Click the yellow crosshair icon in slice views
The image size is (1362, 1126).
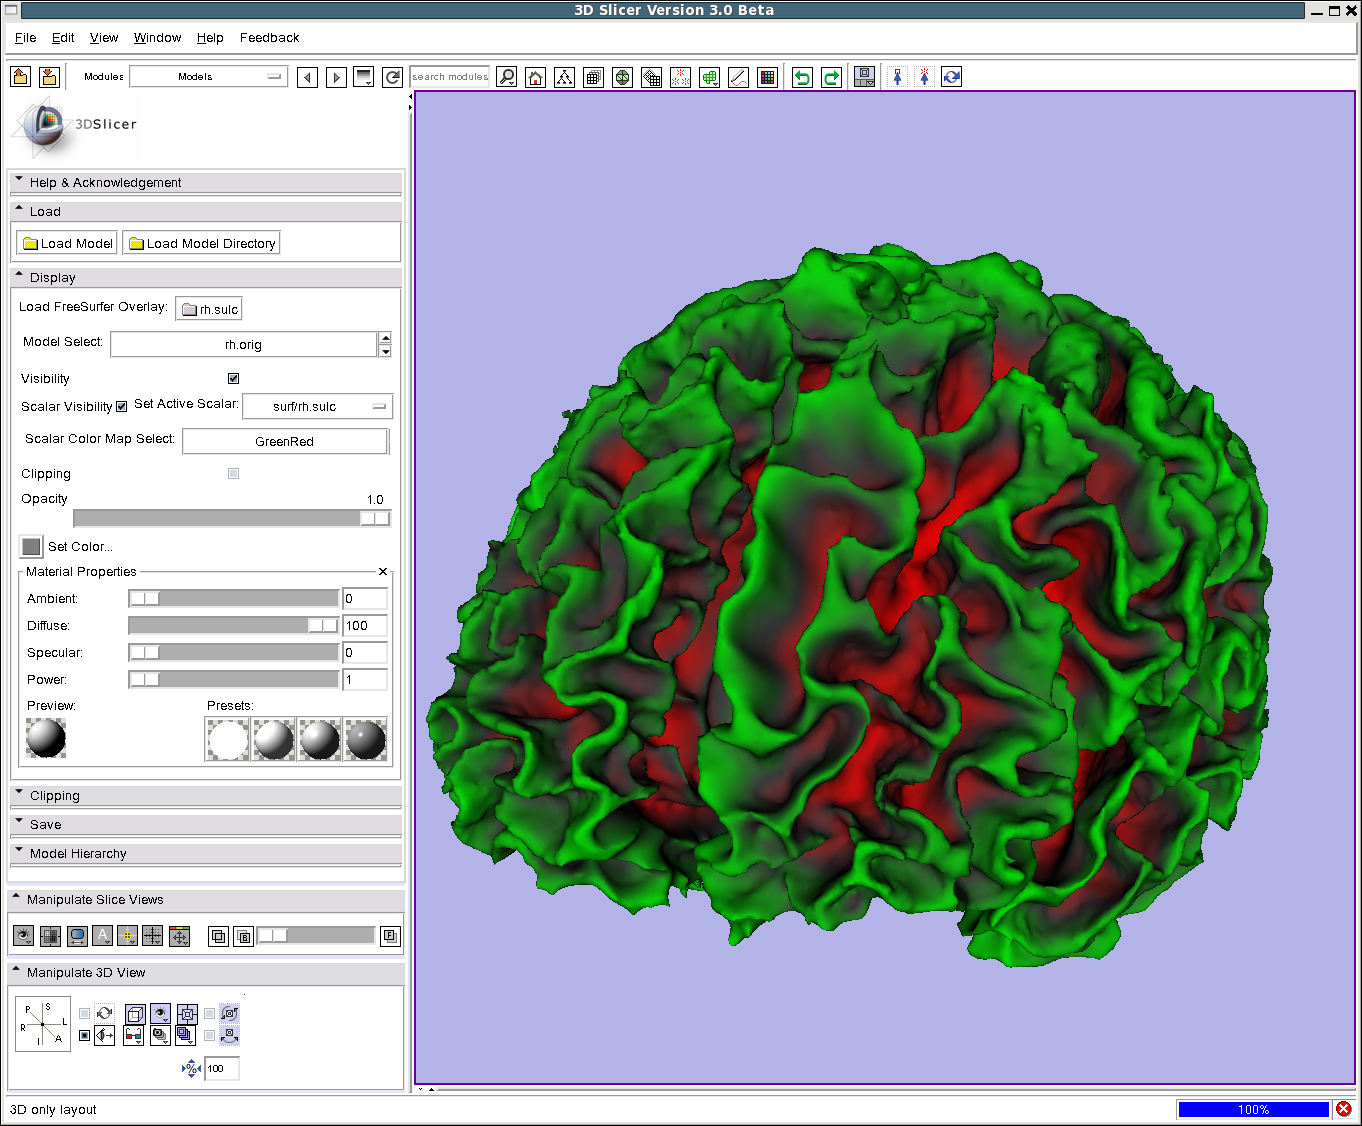pyautogui.click(x=127, y=936)
